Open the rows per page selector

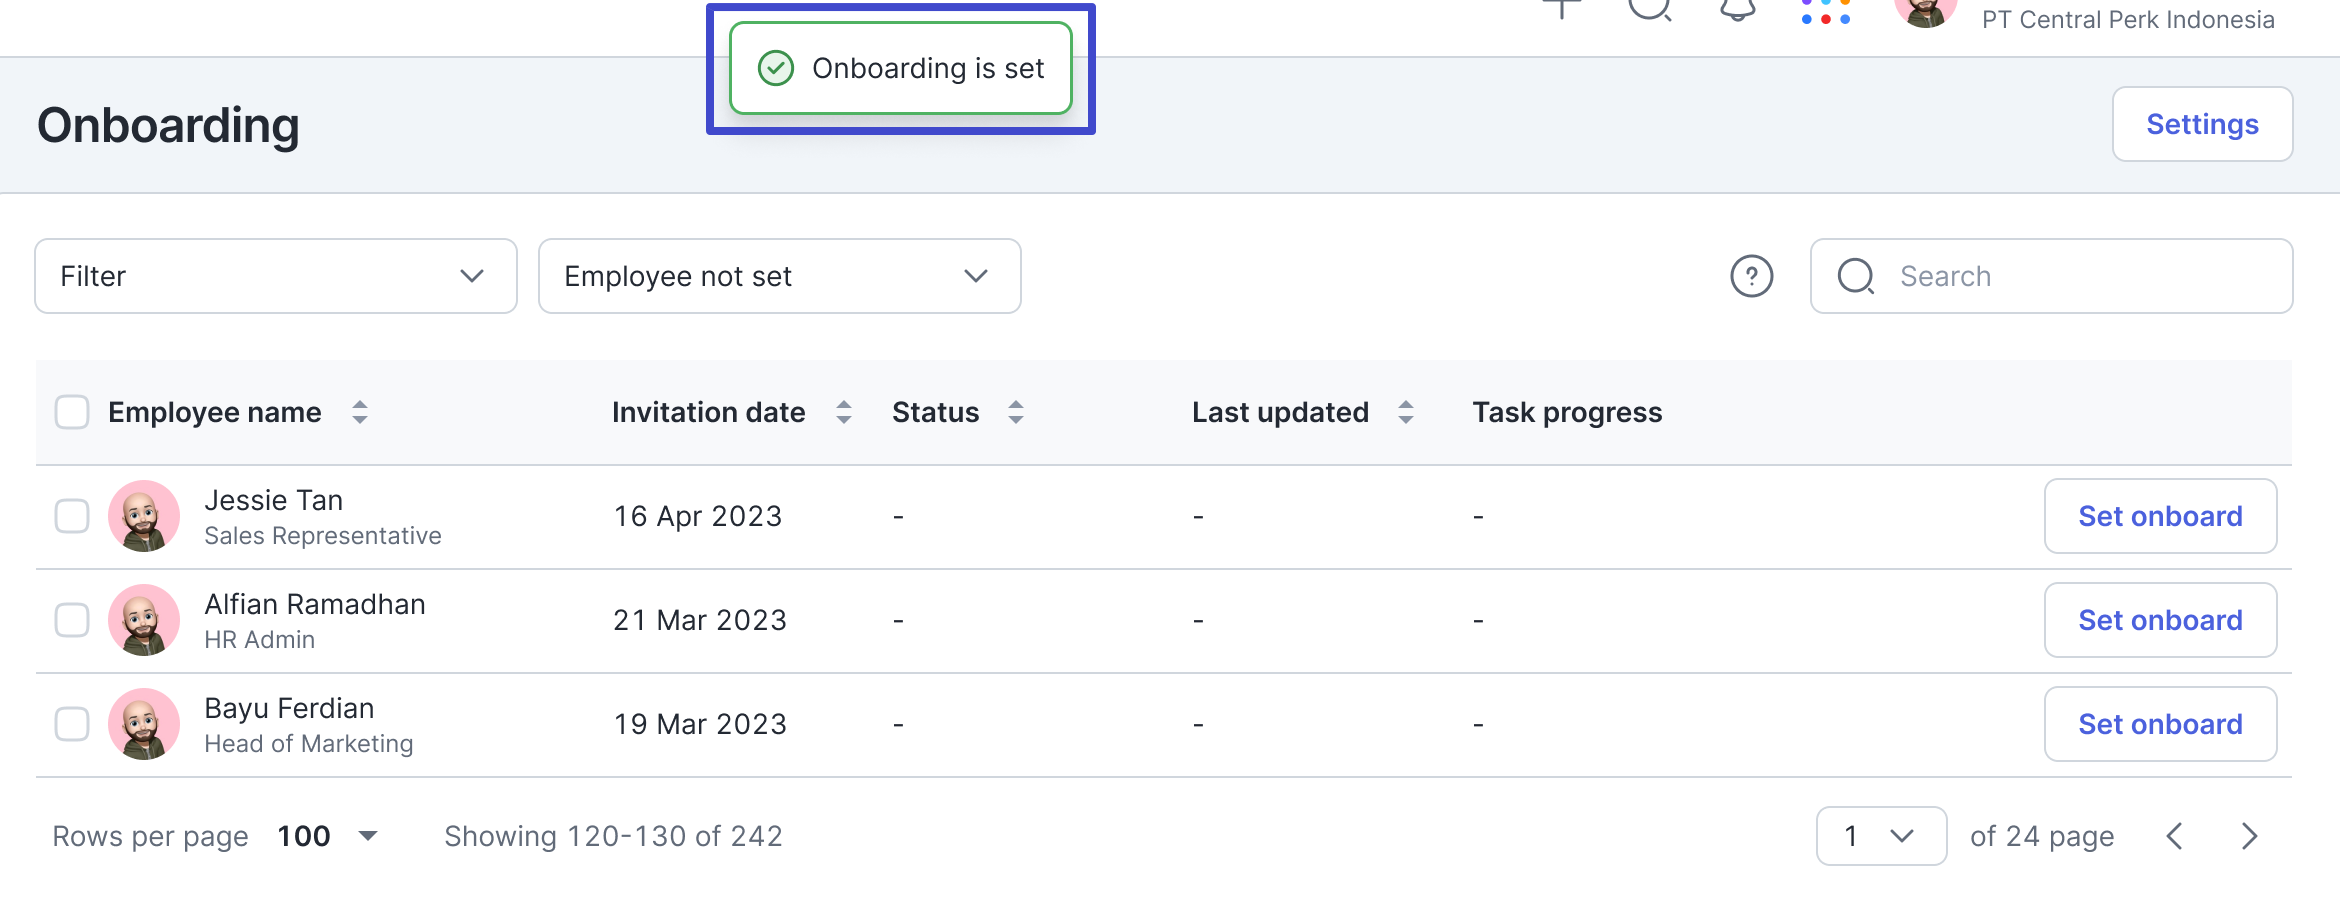click(327, 836)
